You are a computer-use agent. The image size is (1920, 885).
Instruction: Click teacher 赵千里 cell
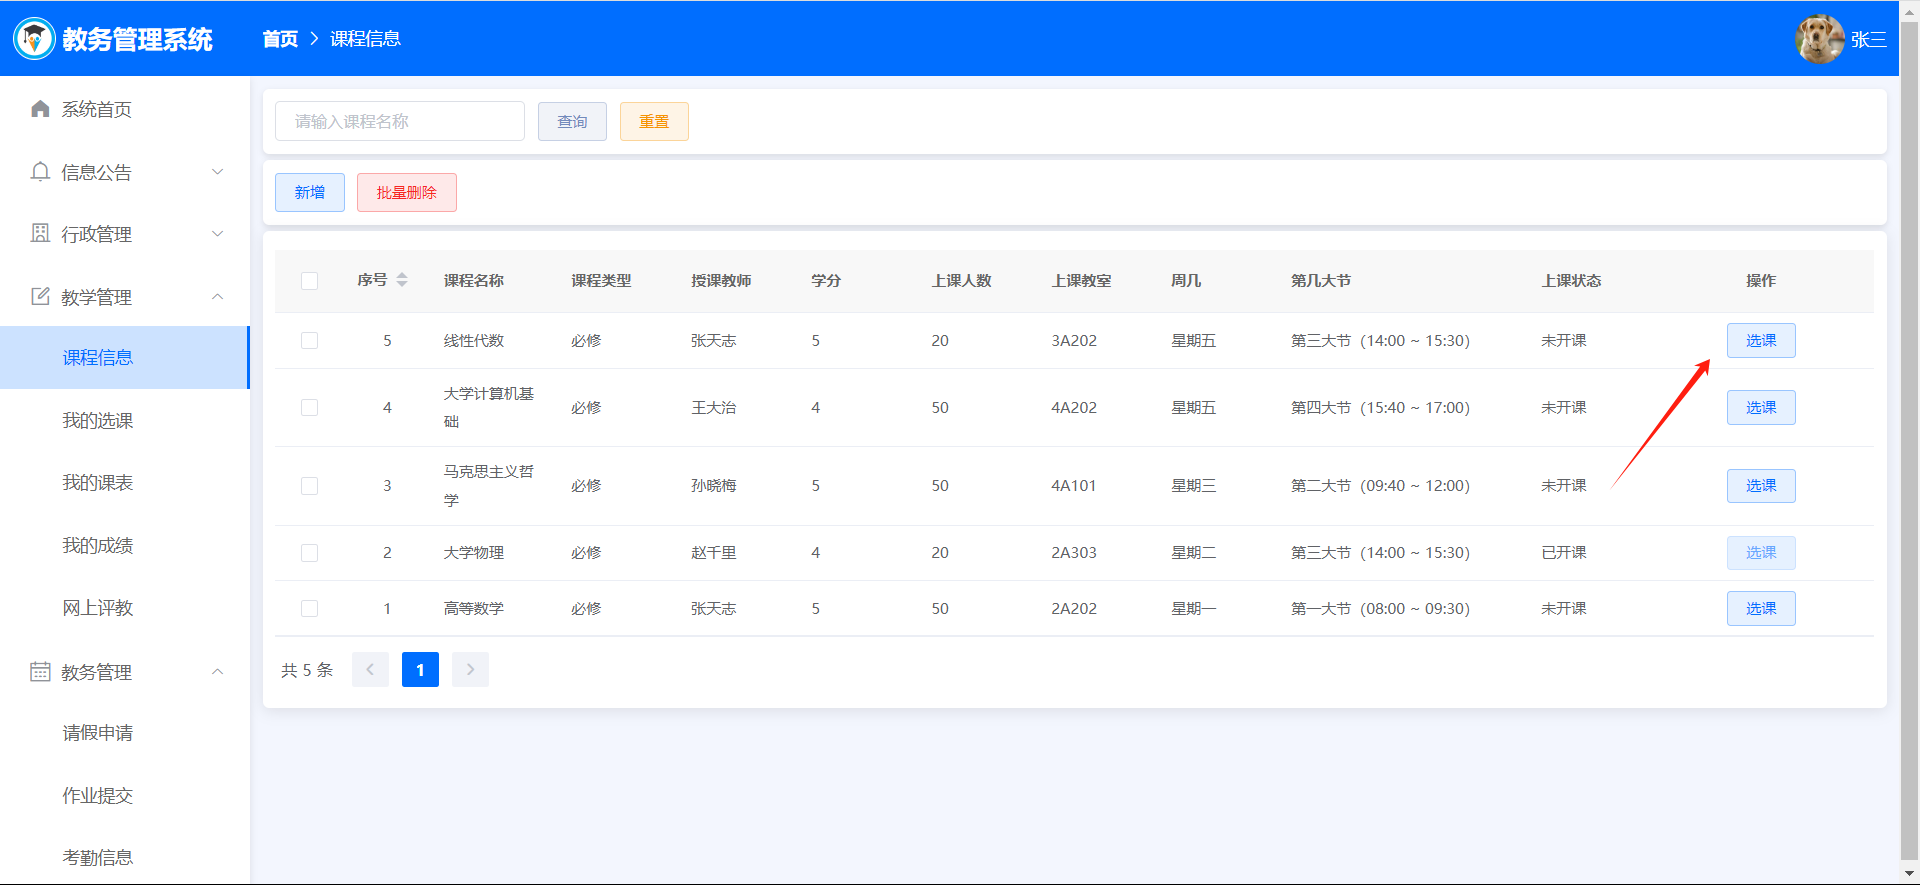coord(714,553)
